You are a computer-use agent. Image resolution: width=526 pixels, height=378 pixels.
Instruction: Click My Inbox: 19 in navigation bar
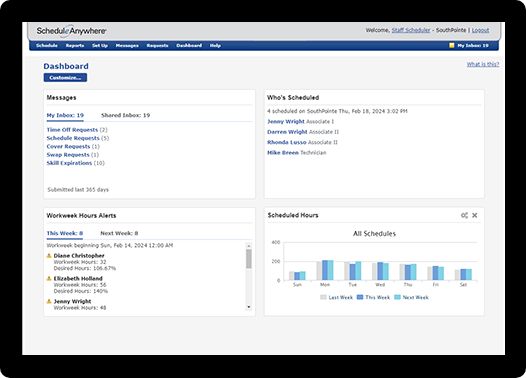click(473, 46)
